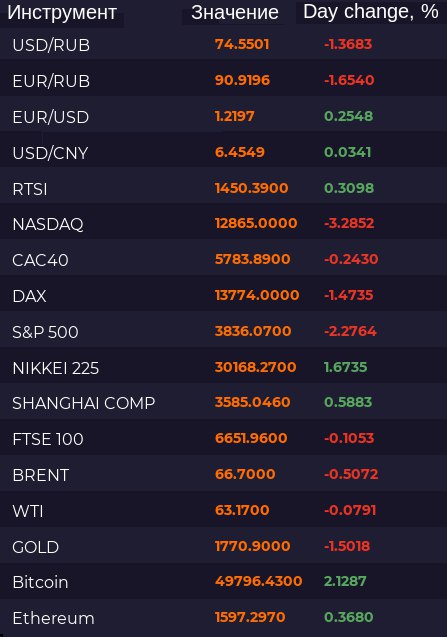Click the BRENT oil row
The height and width of the screenshot is (637, 447).
(x=224, y=474)
